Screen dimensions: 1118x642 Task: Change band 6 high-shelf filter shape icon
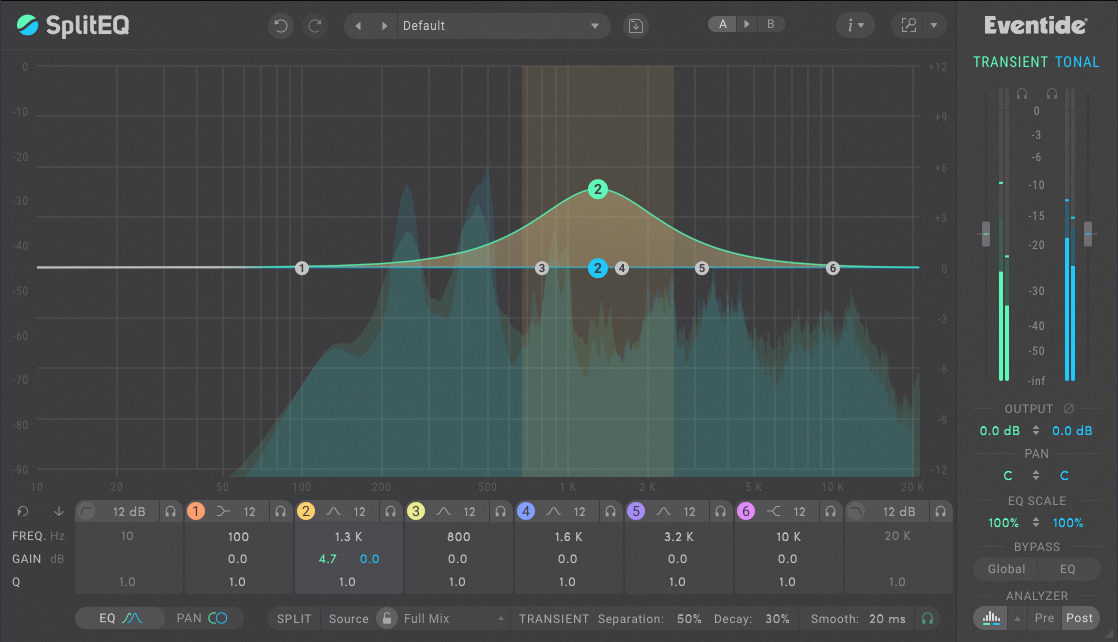pyautogui.click(x=774, y=511)
